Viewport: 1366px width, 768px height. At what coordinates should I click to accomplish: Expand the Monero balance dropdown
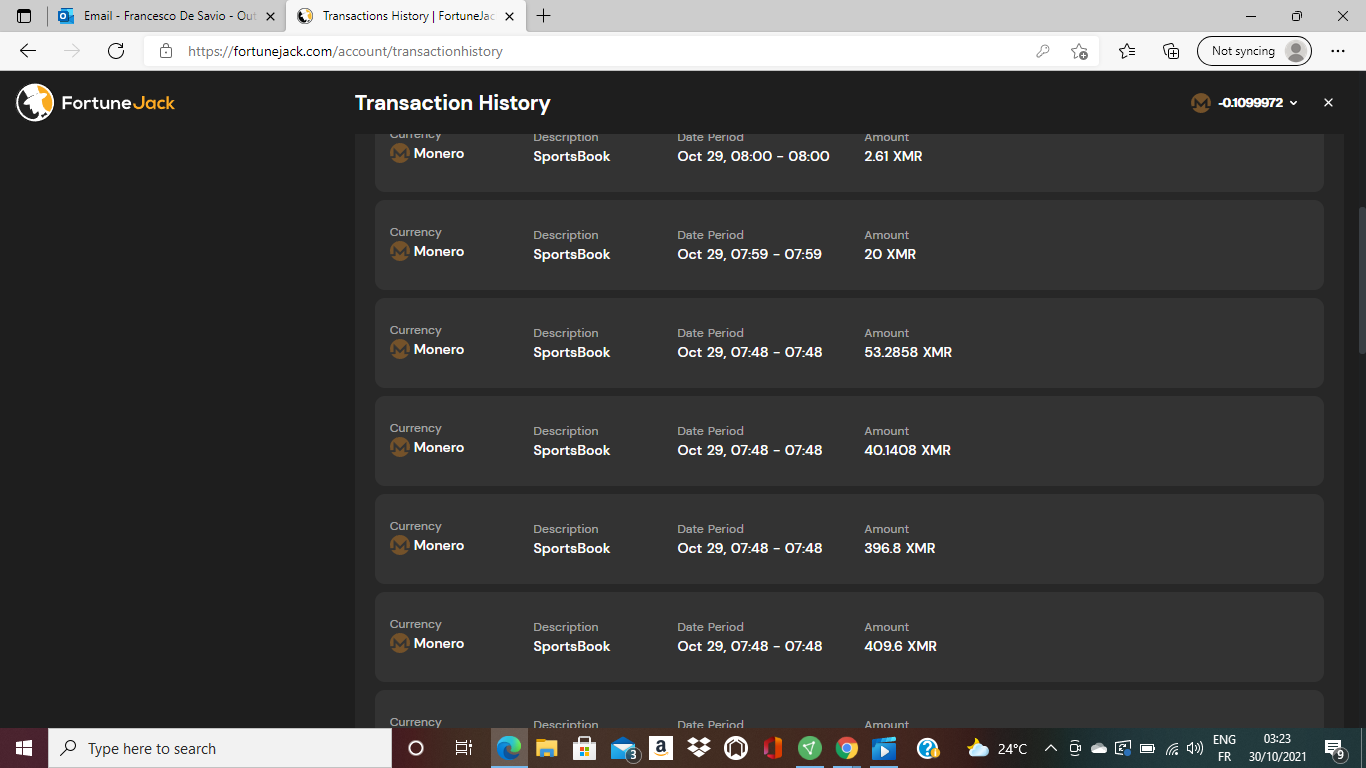tap(1293, 103)
